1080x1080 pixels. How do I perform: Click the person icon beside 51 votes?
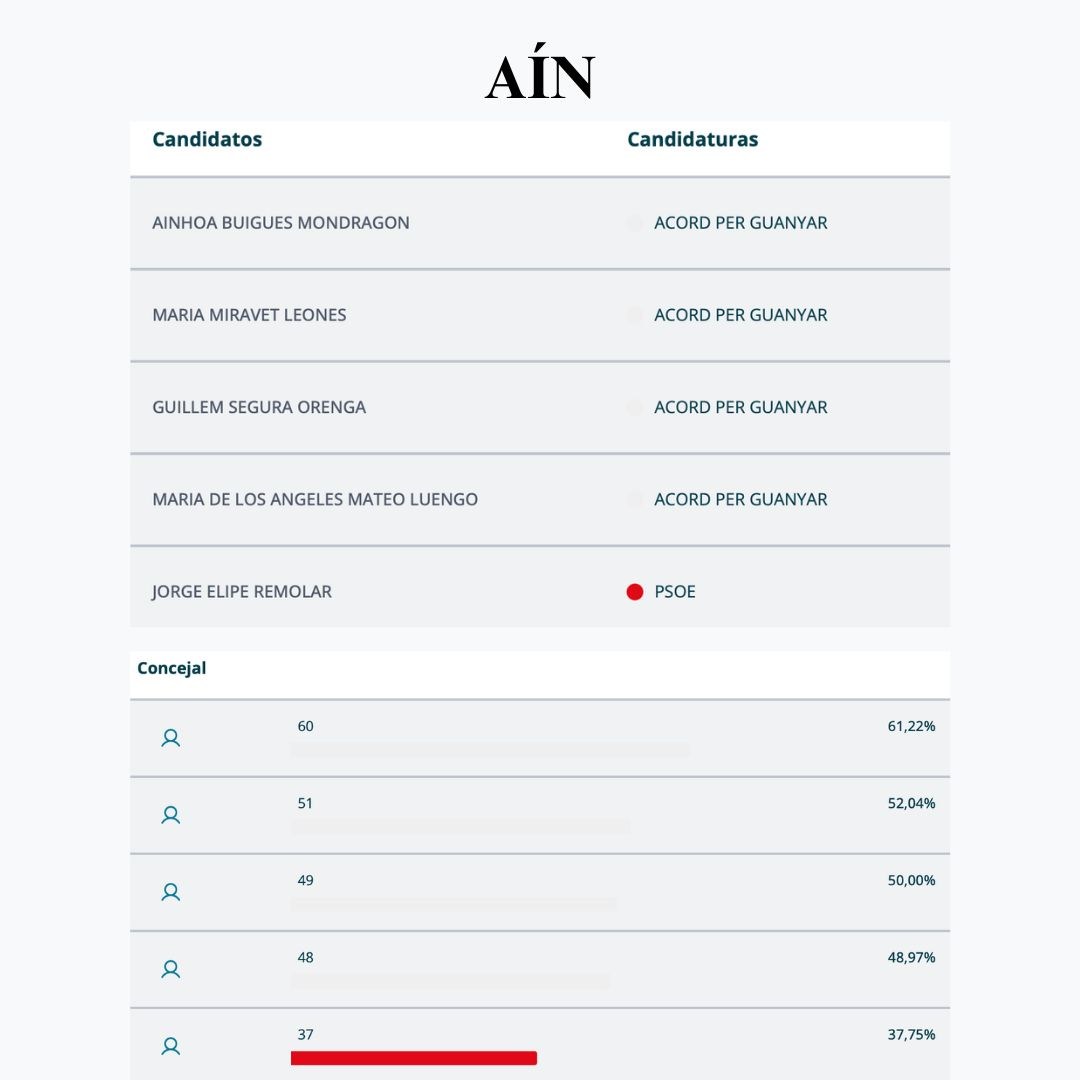(x=171, y=816)
